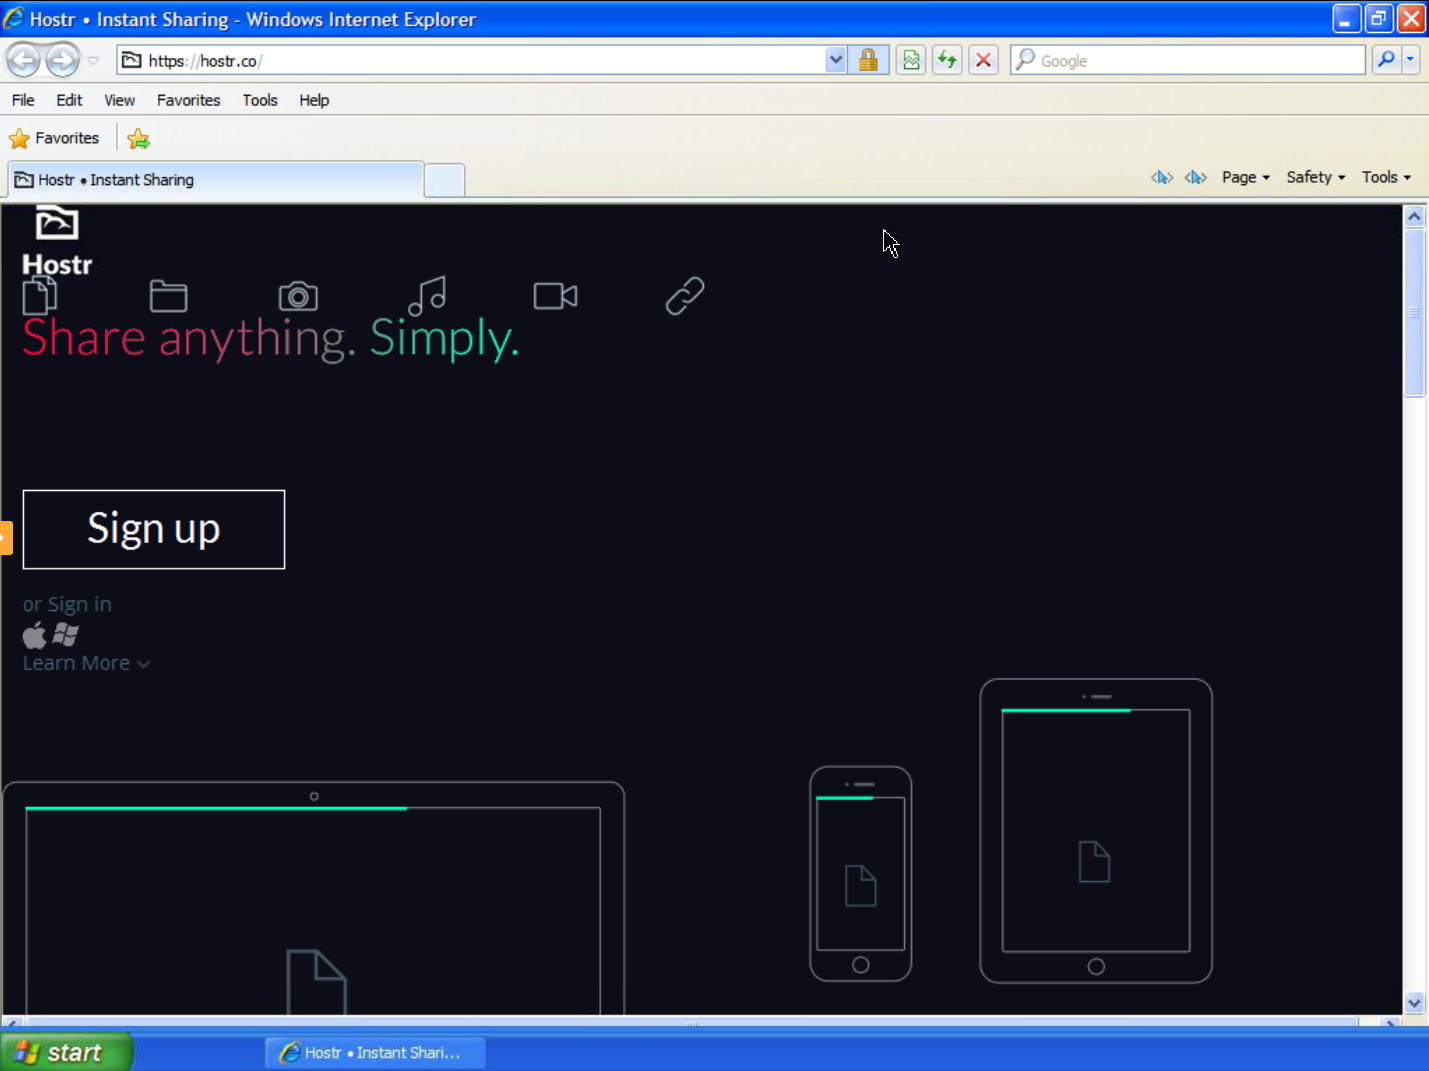The image size is (1429, 1071).
Task: Click the vertical scrollbar thumb
Action: click(x=1414, y=313)
